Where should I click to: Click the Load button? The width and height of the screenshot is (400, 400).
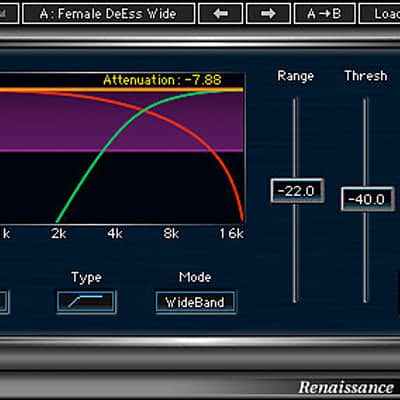(380, 14)
